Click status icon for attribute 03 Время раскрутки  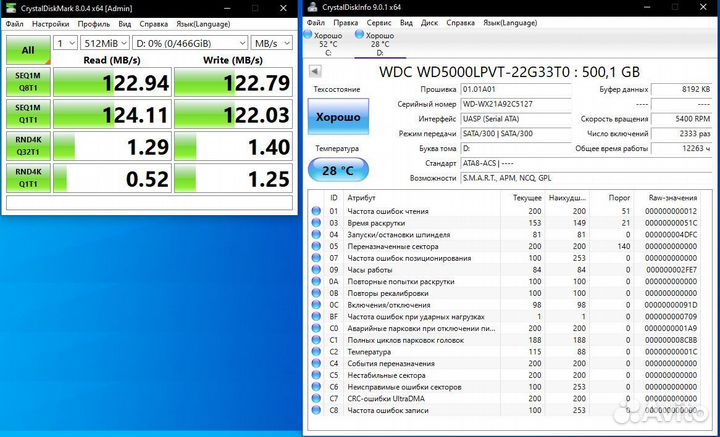click(x=316, y=223)
